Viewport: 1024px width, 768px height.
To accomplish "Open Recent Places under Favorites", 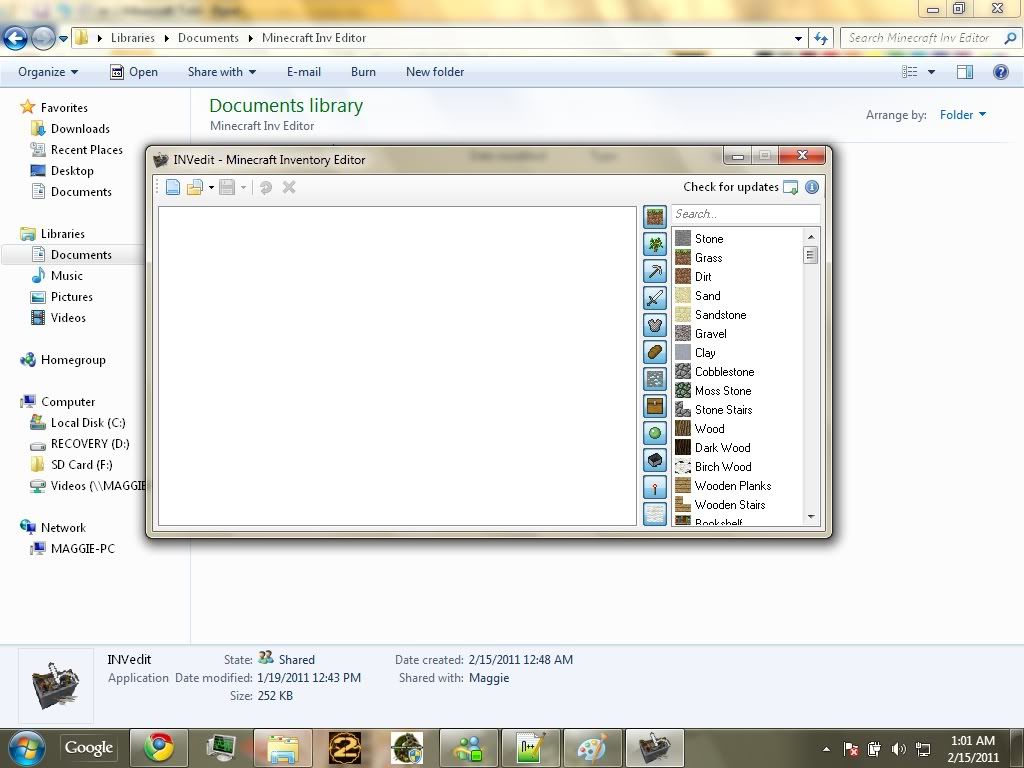I will click(87, 150).
